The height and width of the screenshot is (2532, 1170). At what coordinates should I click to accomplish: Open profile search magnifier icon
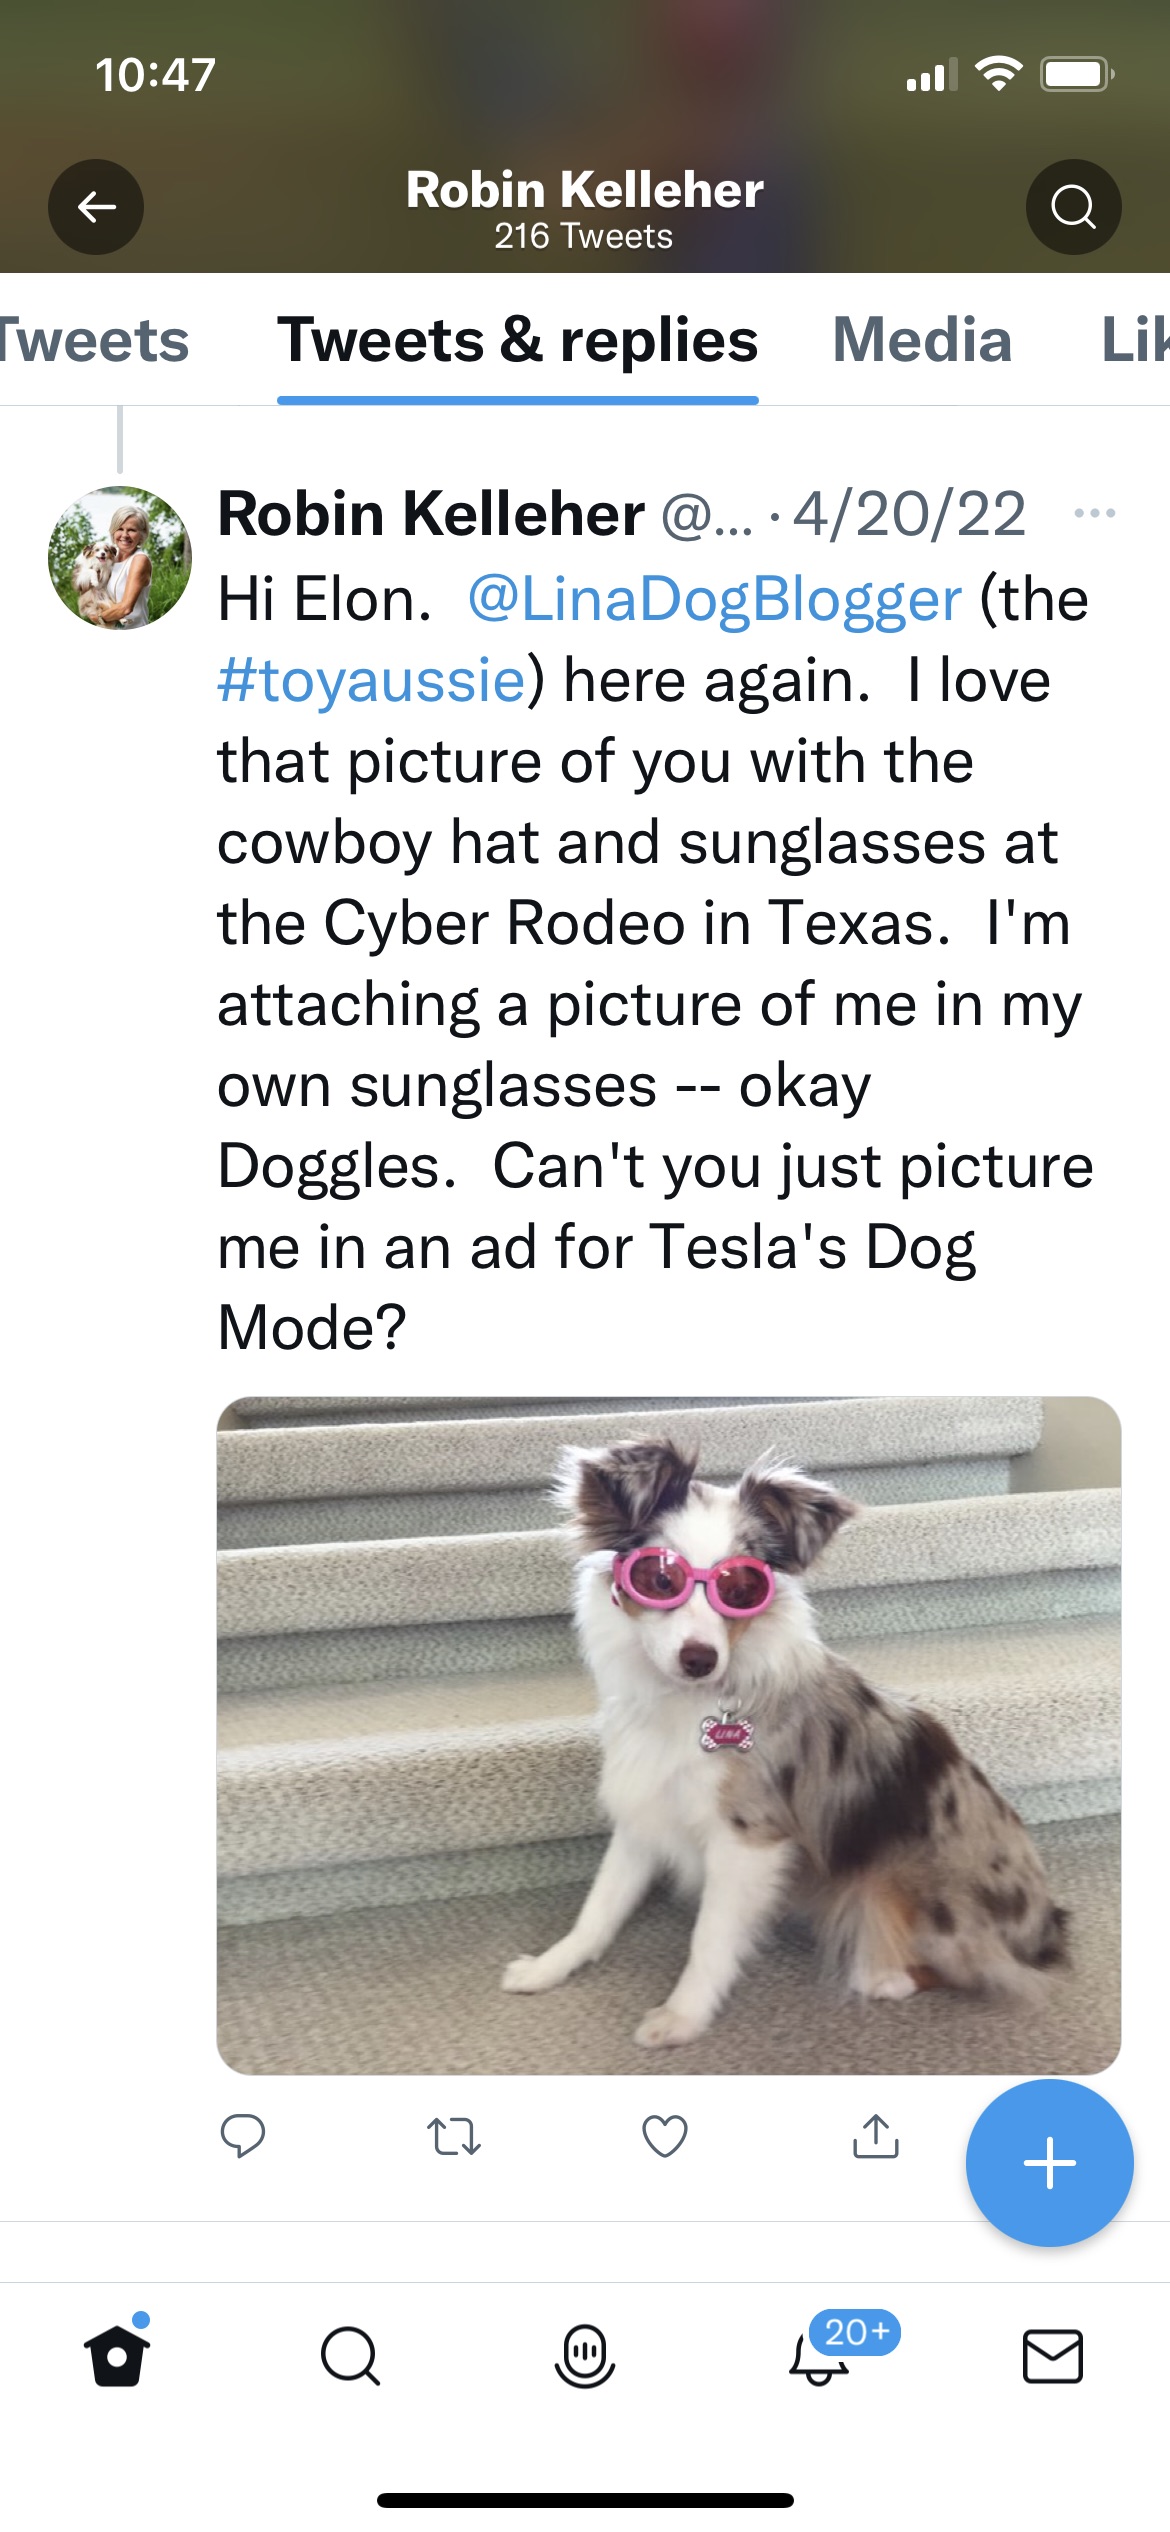(x=1073, y=207)
